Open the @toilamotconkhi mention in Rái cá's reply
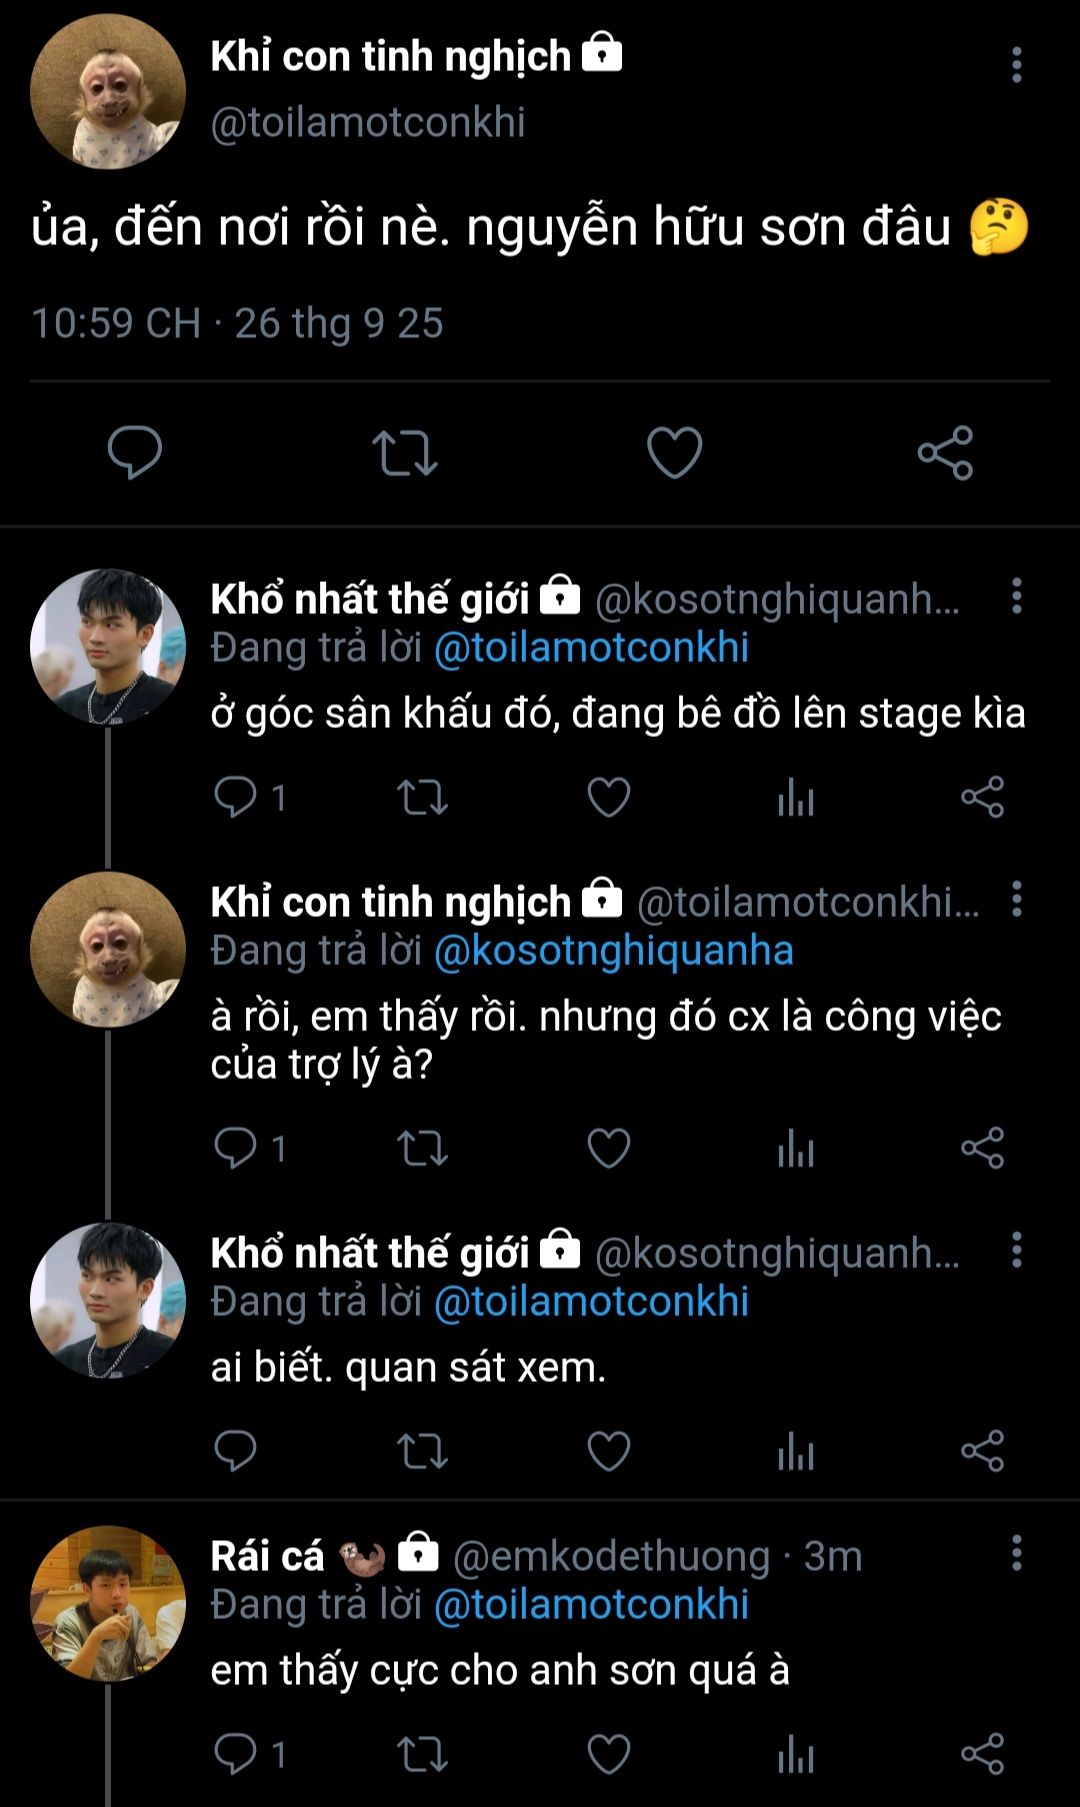The width and height of the screenshot is (1080, 1807). click(591, 1605)
